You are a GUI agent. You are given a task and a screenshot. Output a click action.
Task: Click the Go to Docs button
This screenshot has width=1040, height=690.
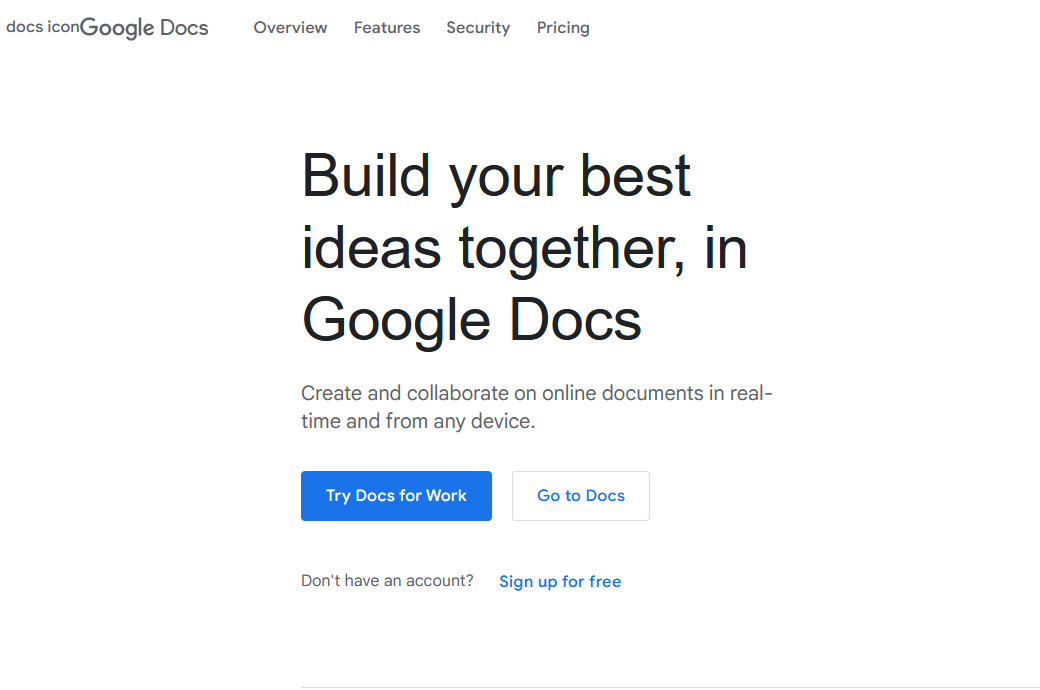(x=580, y=496)
